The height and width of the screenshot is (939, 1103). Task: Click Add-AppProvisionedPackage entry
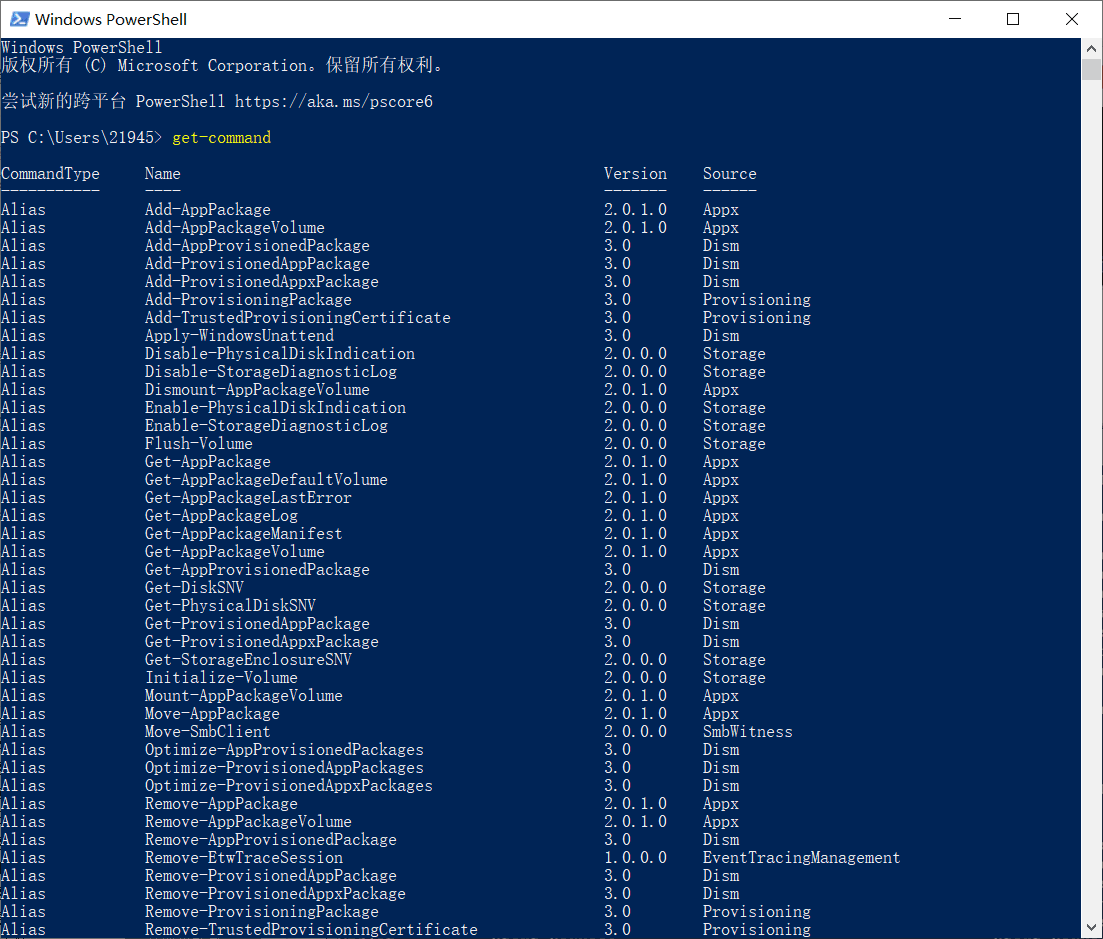point(257,245)
